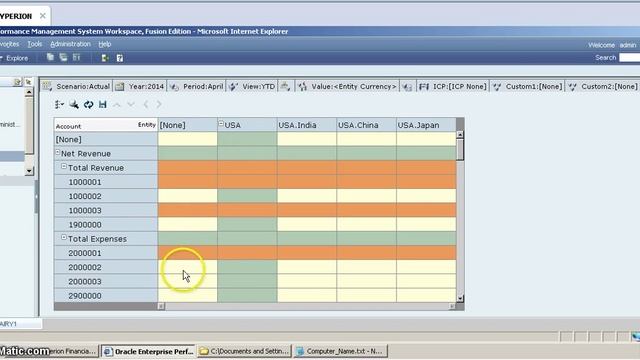Click the Scenario dimension icon

(47, 86)
